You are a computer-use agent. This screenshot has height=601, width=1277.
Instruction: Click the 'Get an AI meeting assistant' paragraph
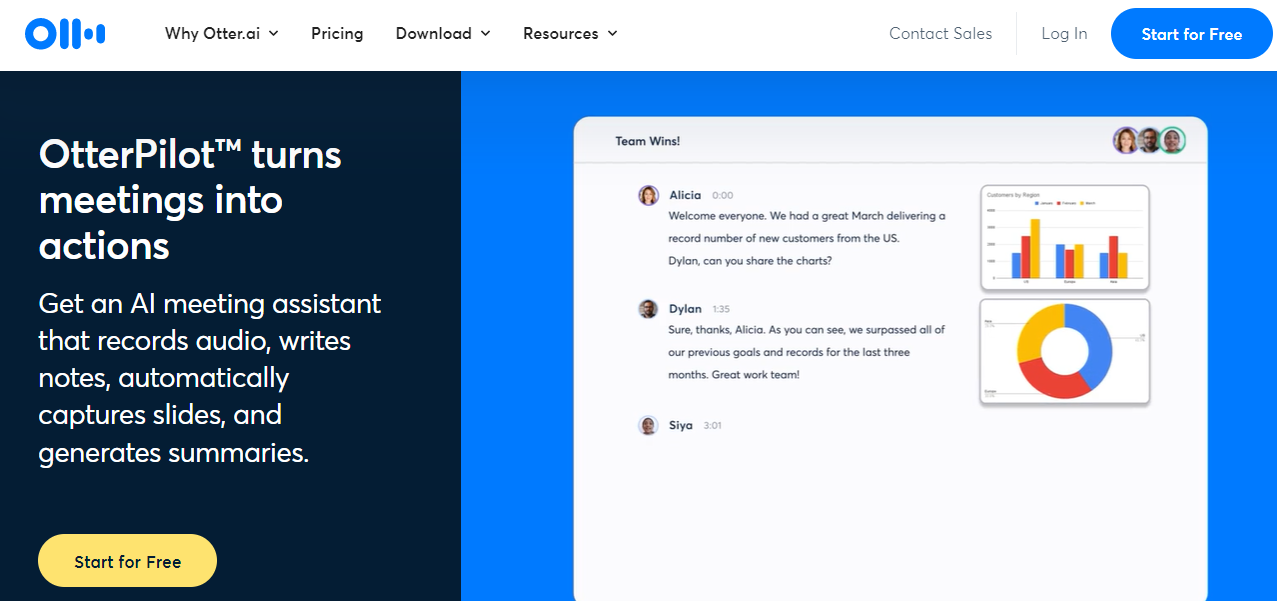[210, 378]
